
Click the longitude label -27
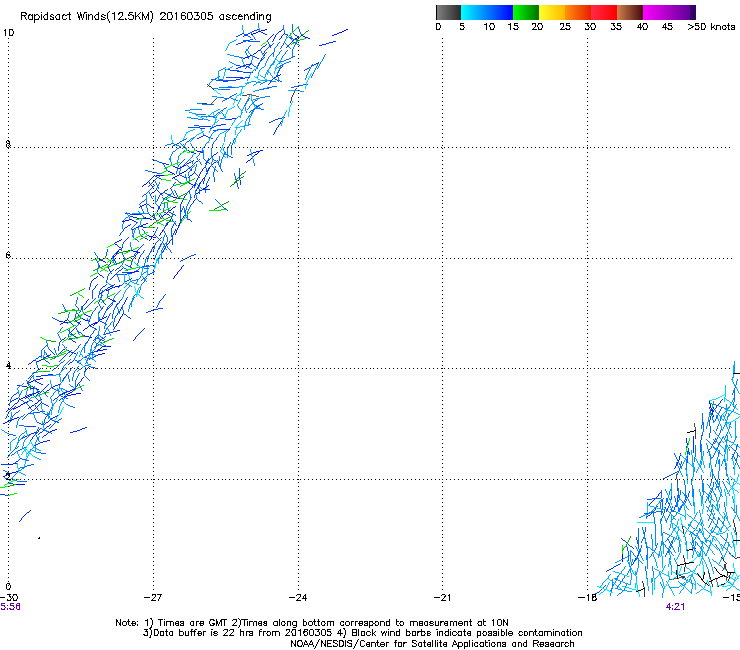(153, 598)
